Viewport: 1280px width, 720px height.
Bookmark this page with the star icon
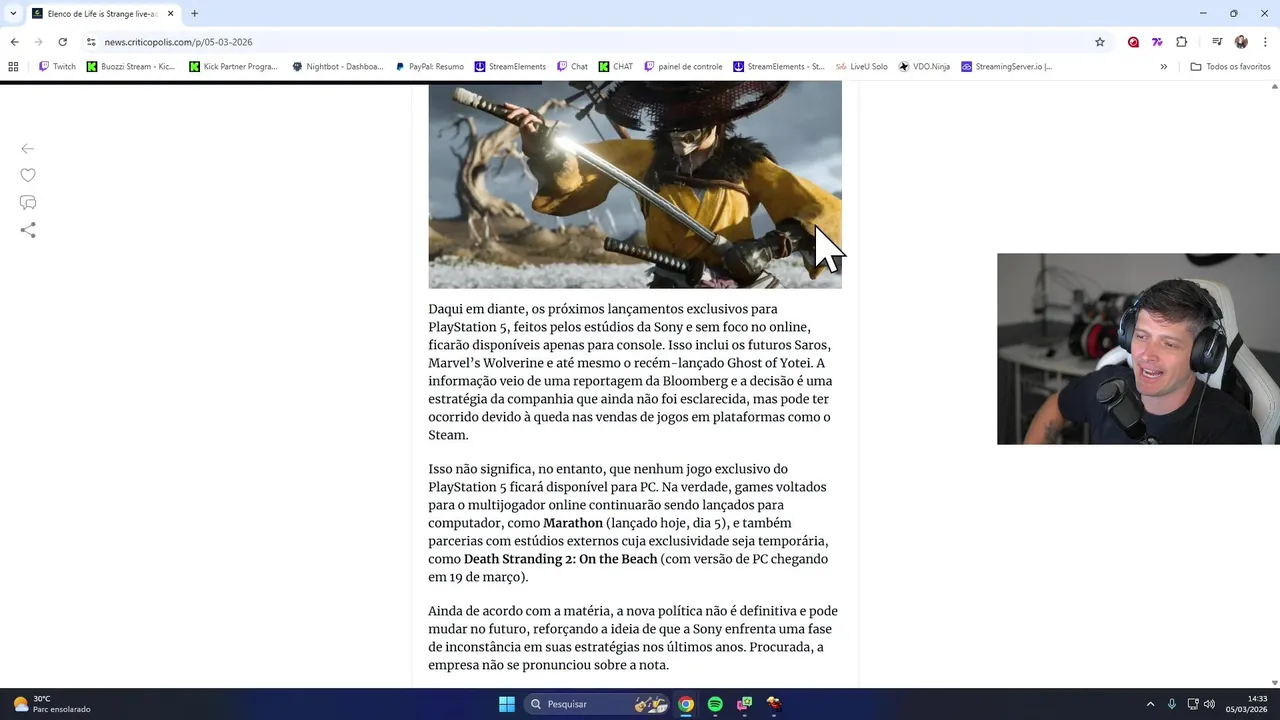1100,42
